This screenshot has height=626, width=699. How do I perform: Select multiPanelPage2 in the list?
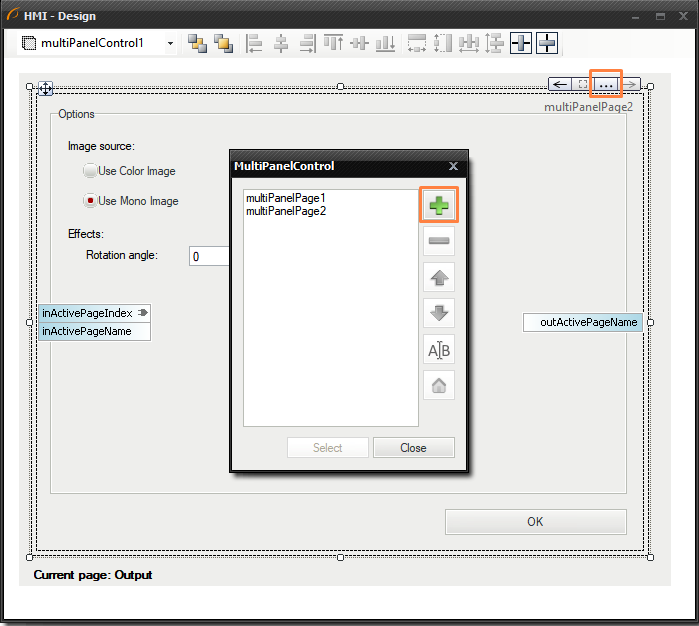pos(285,211)
